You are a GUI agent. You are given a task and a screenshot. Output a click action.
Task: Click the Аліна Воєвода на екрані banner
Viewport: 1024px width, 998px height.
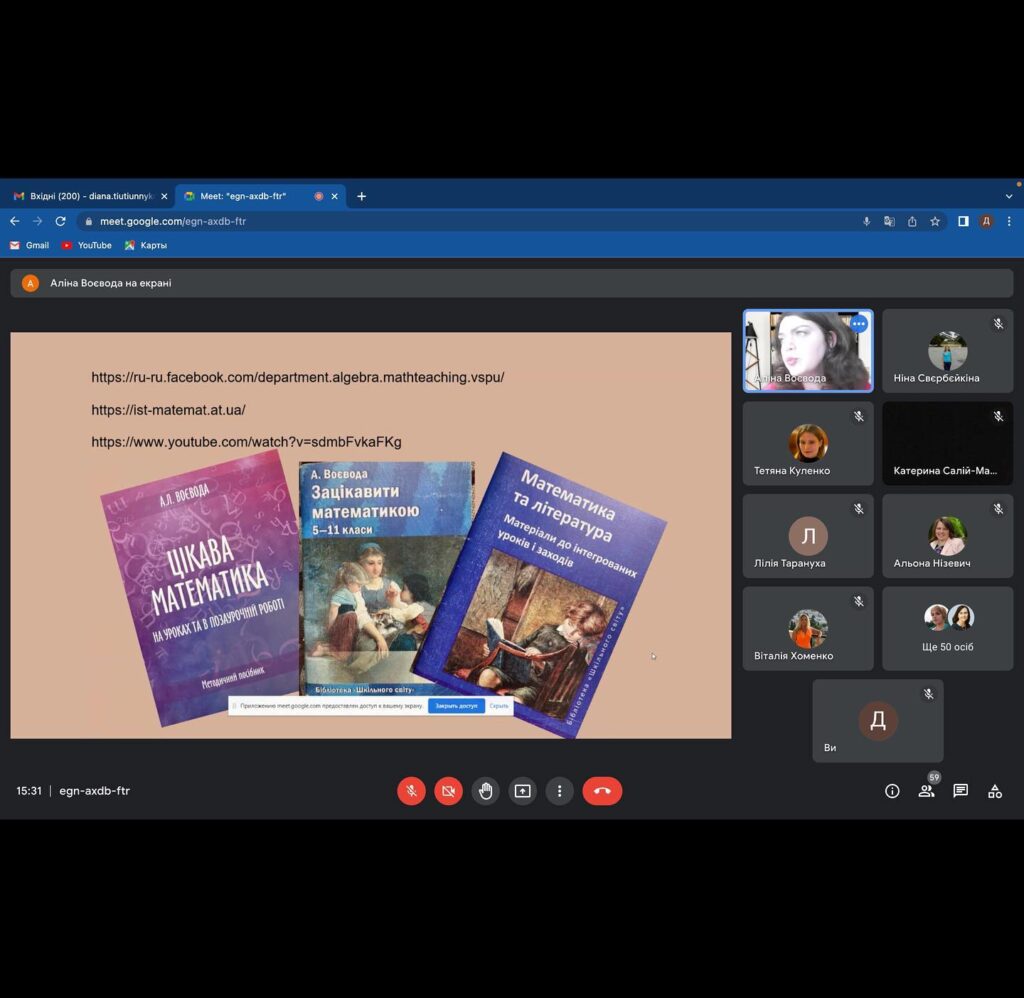511,283
